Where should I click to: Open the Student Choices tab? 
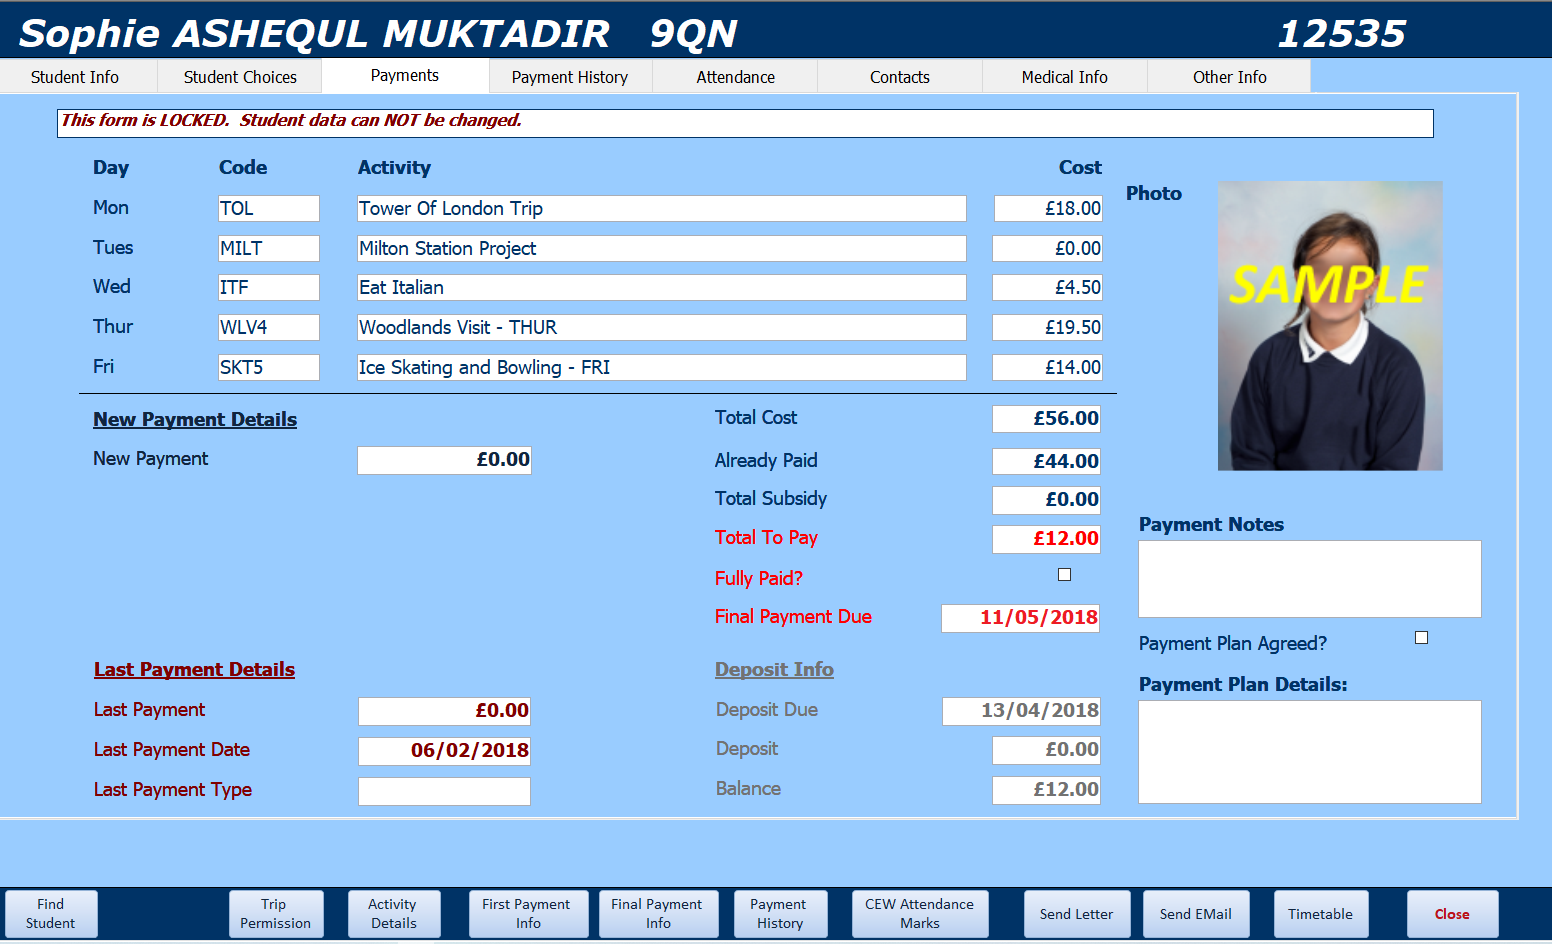click(x=240, y=77)
